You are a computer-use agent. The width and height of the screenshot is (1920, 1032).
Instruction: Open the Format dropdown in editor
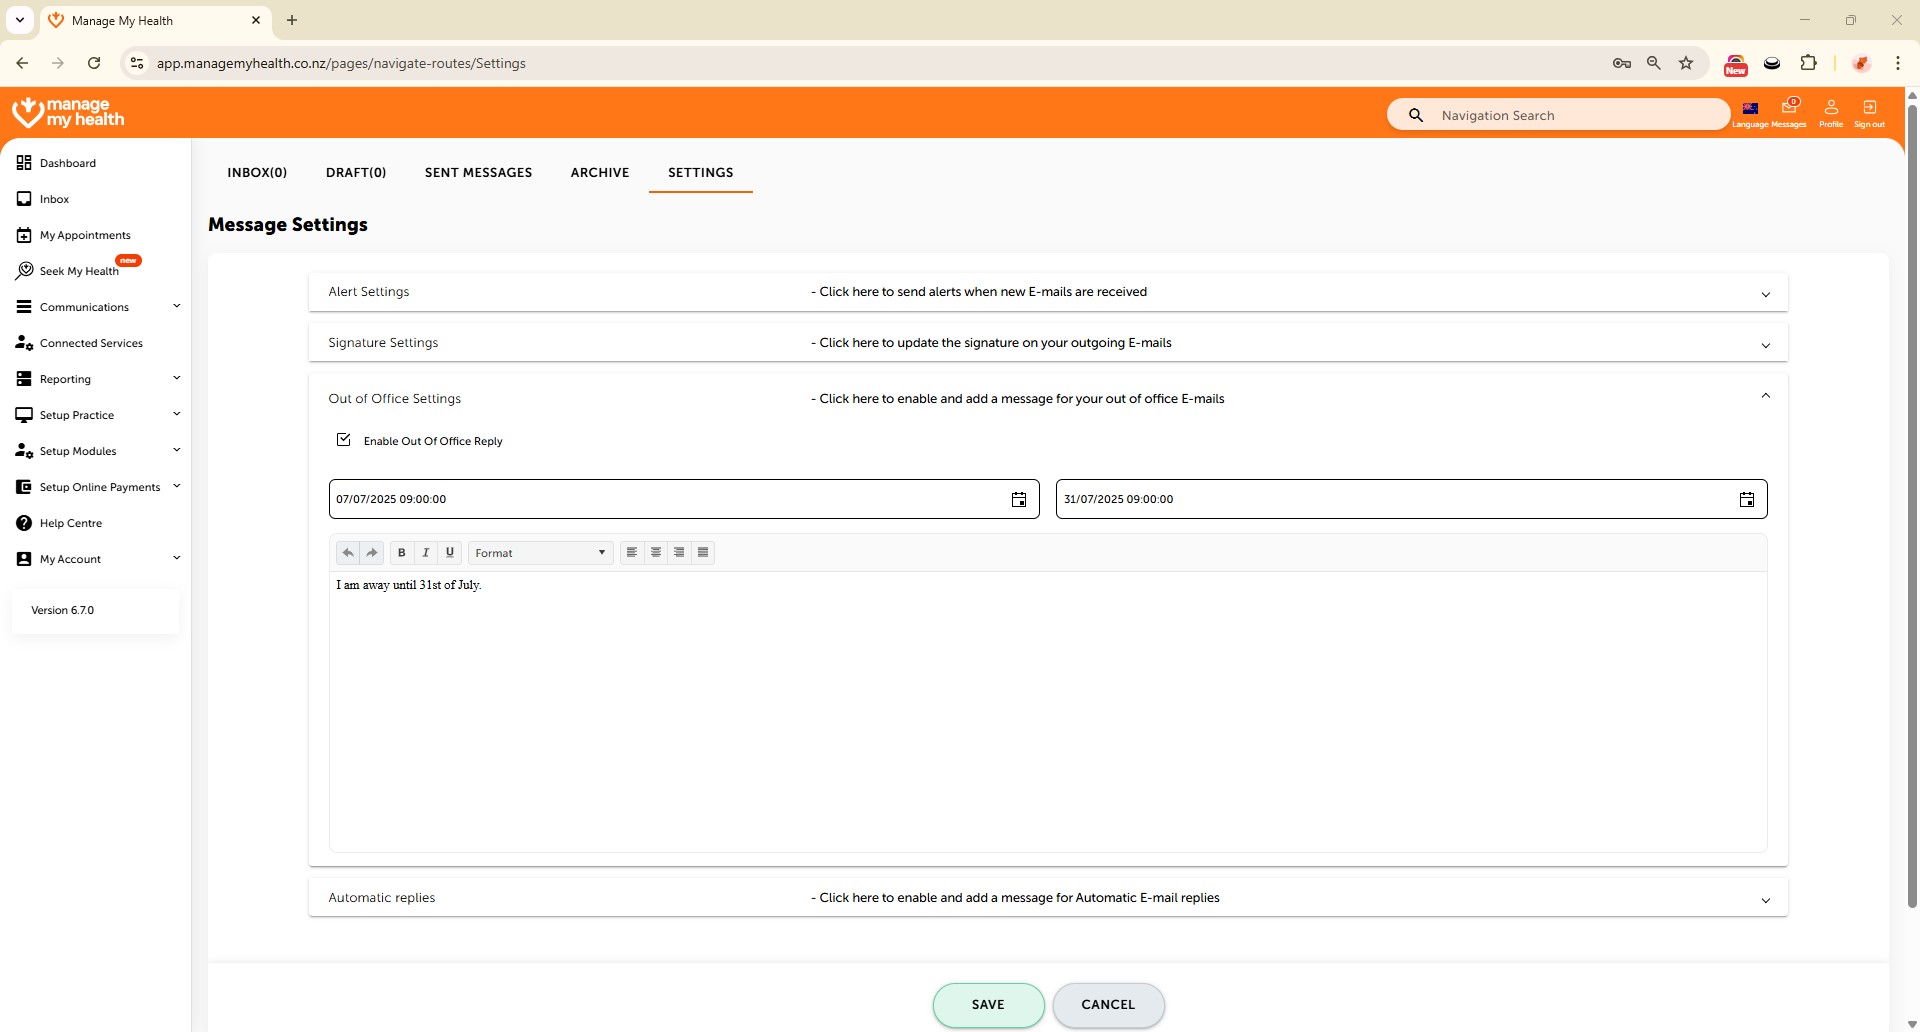coord(540,553)
